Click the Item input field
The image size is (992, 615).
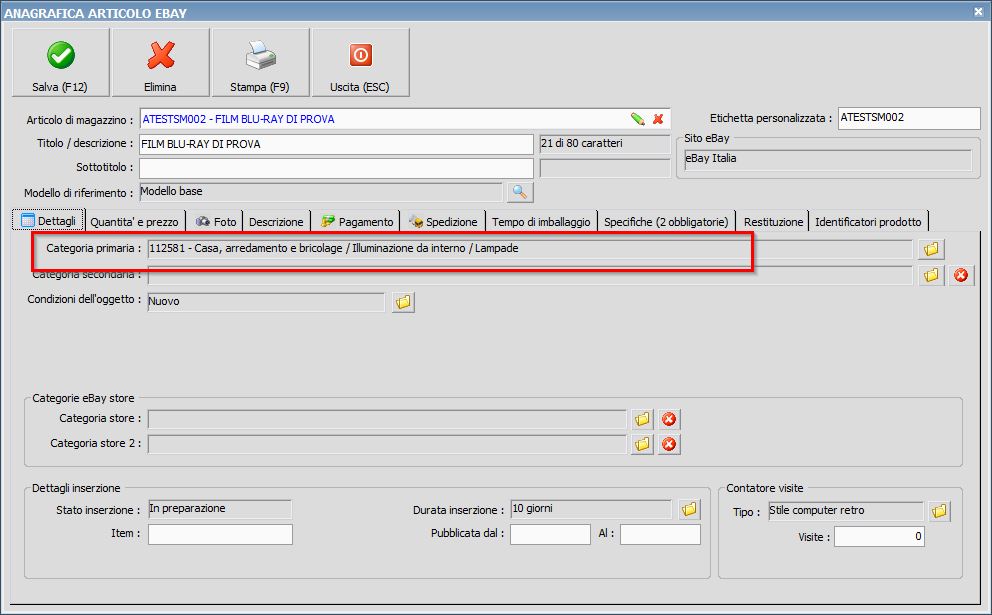pos(220,534)
